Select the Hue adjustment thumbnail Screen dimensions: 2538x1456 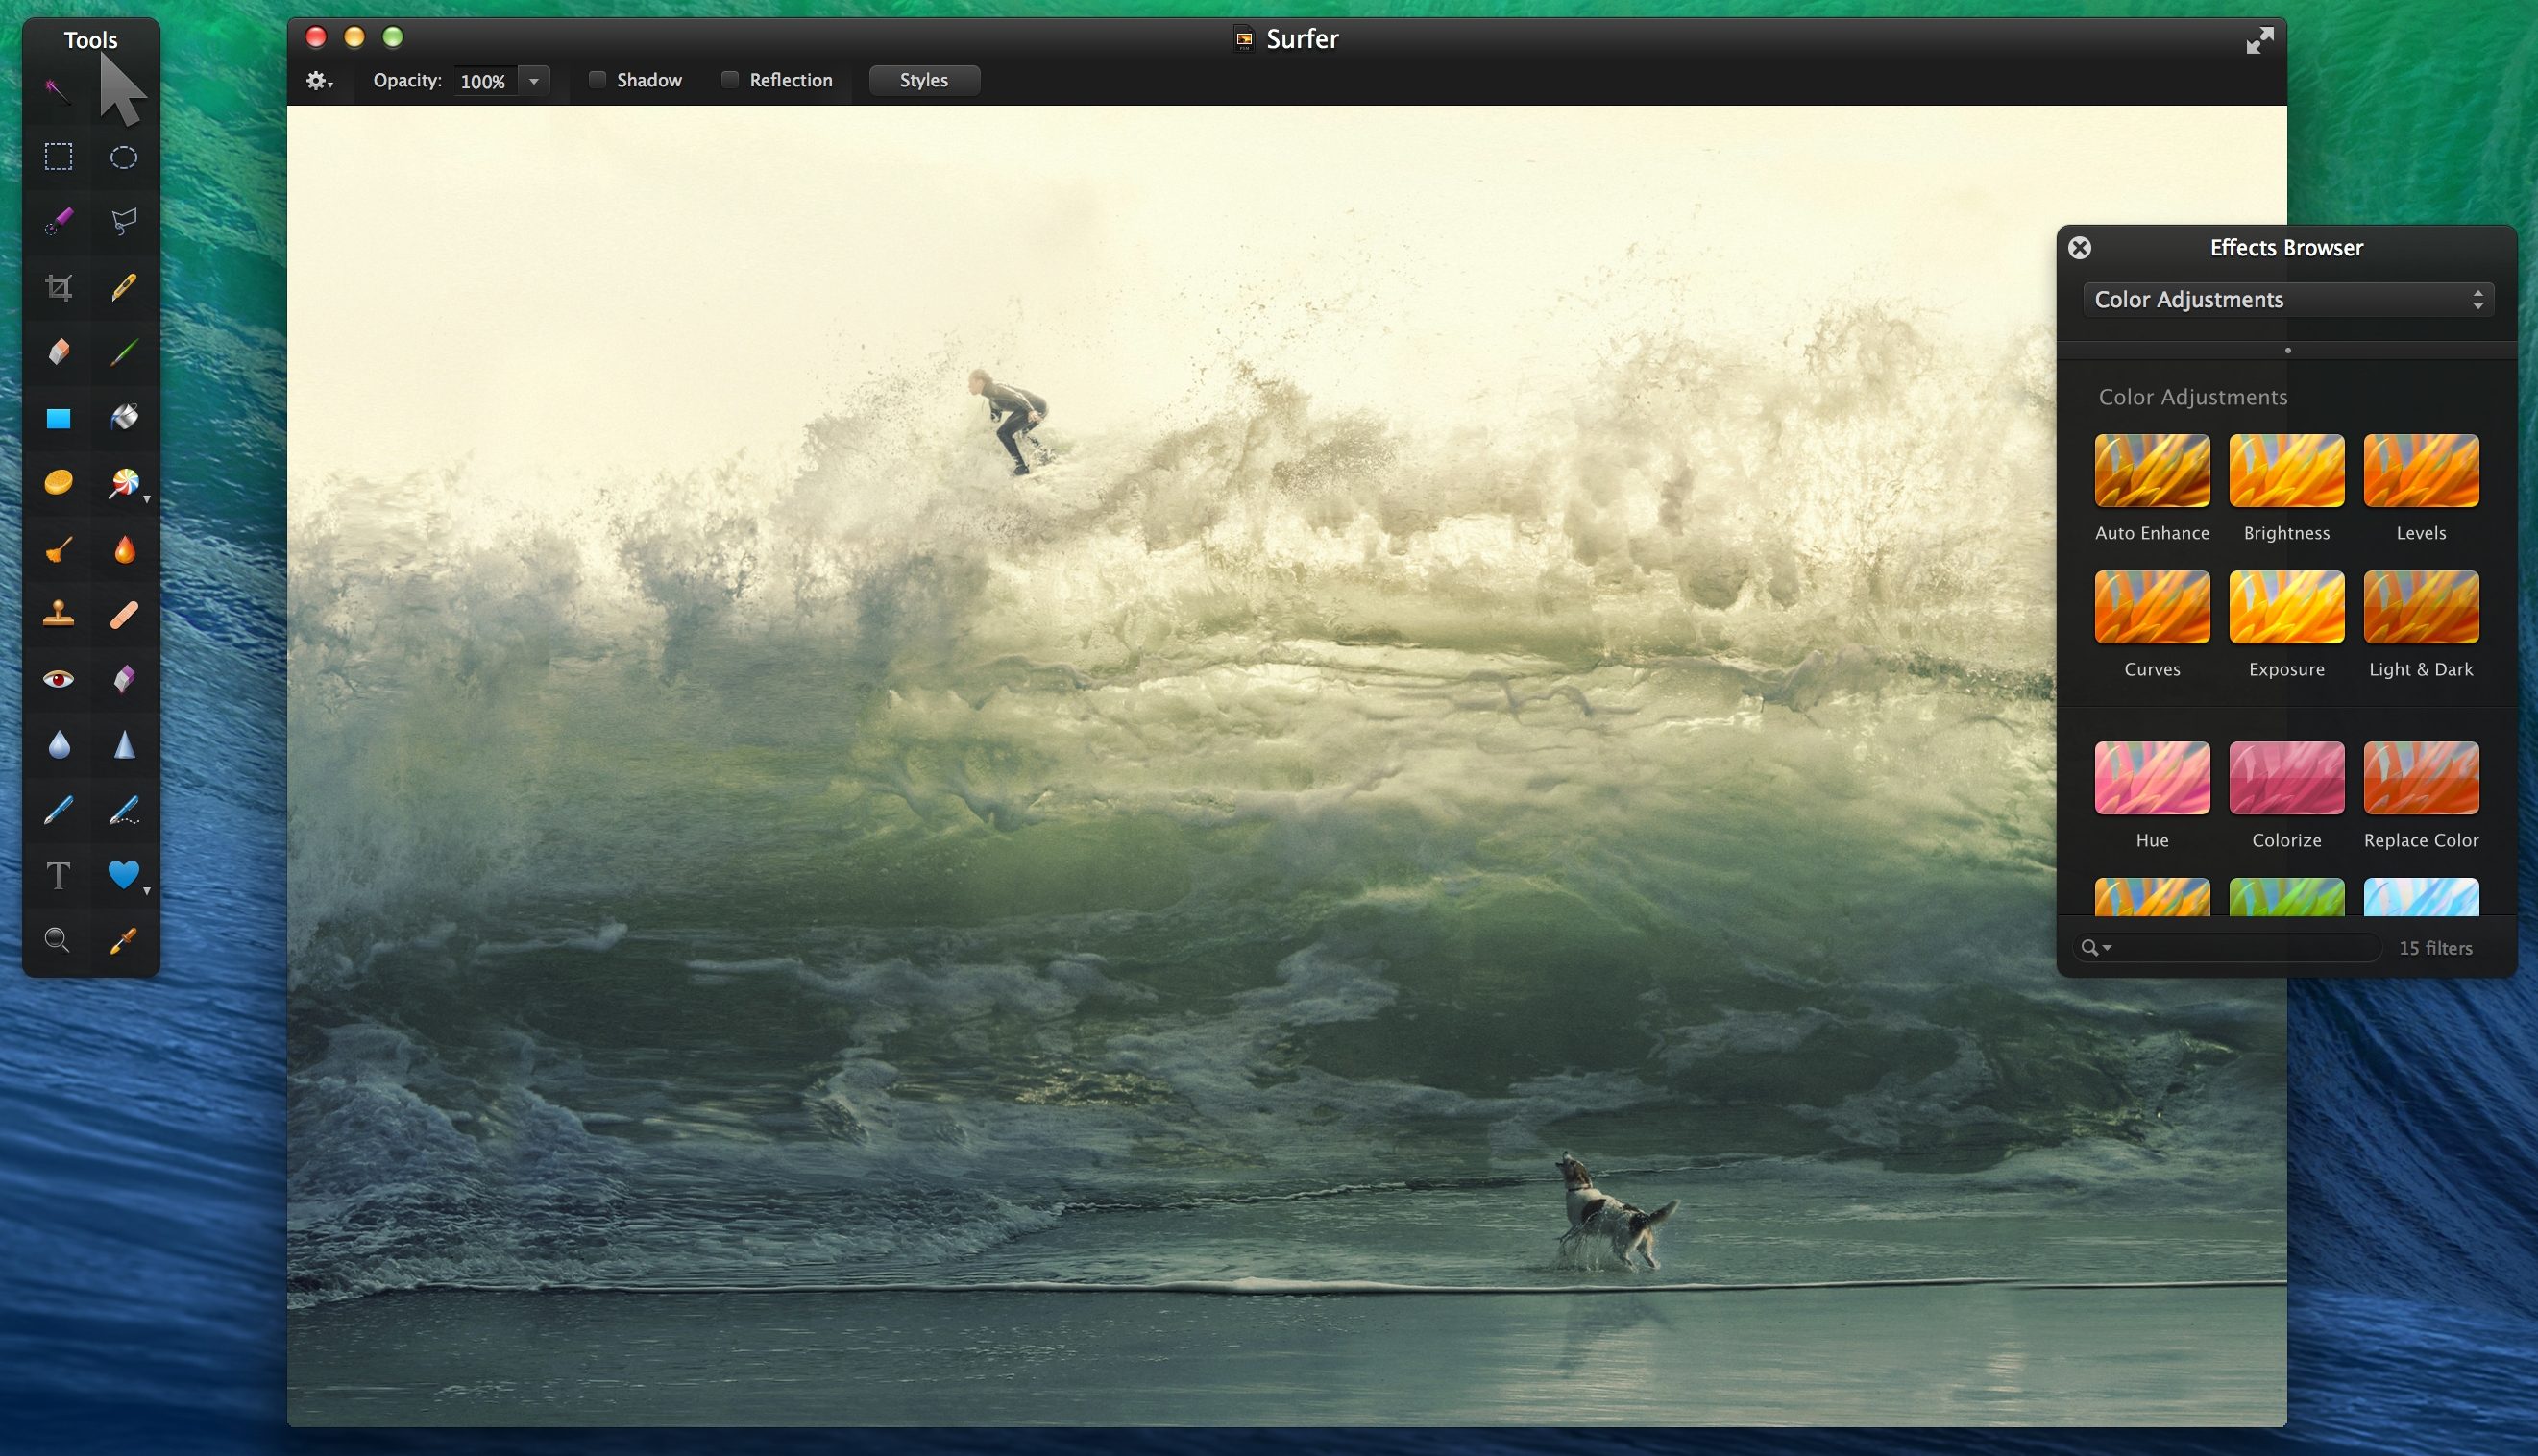2152,778
